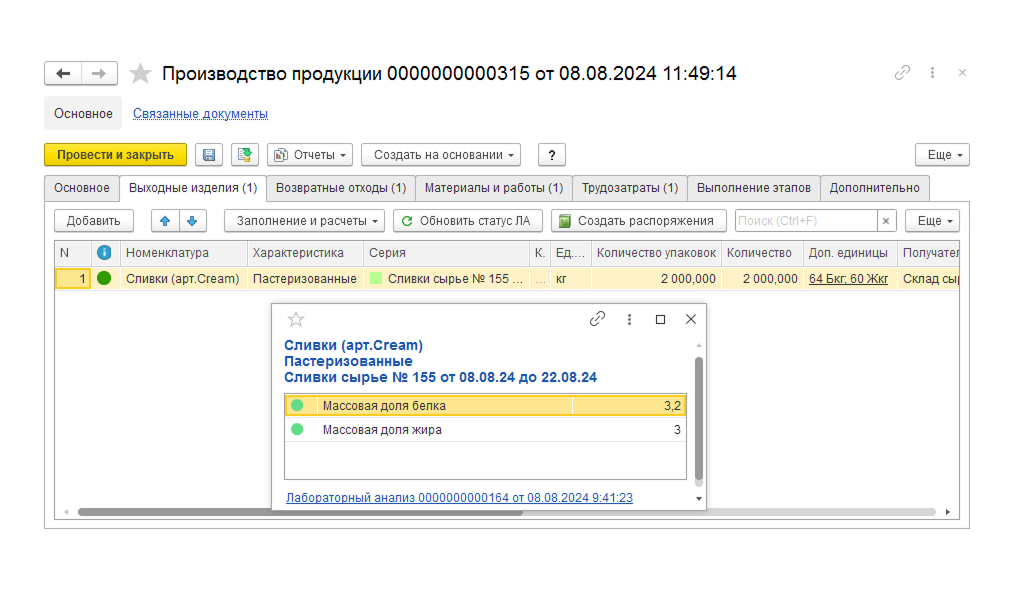
Task: Open the Отчеты dropdown
Action: pos(310,155)
